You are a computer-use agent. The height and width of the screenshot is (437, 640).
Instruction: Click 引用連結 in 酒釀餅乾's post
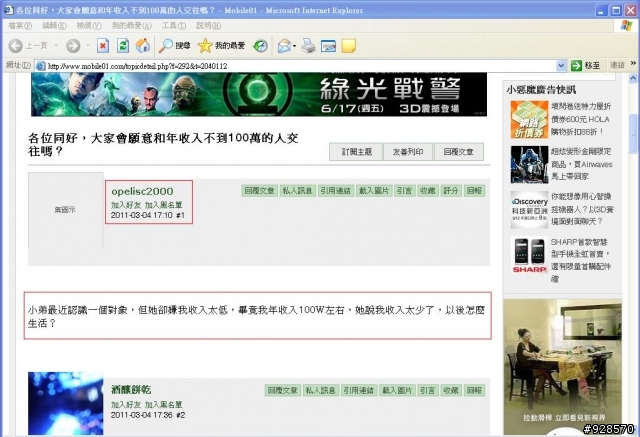pyautogui.click(x=358, y=390)
